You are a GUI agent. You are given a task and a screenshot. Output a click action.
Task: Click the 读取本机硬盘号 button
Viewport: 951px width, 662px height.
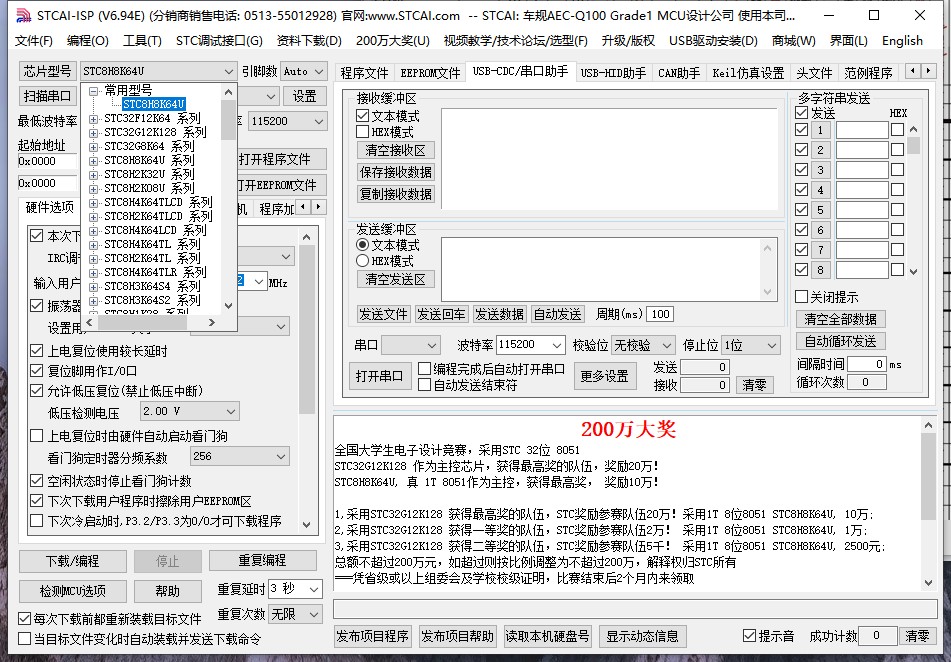(x=548, y=637)
